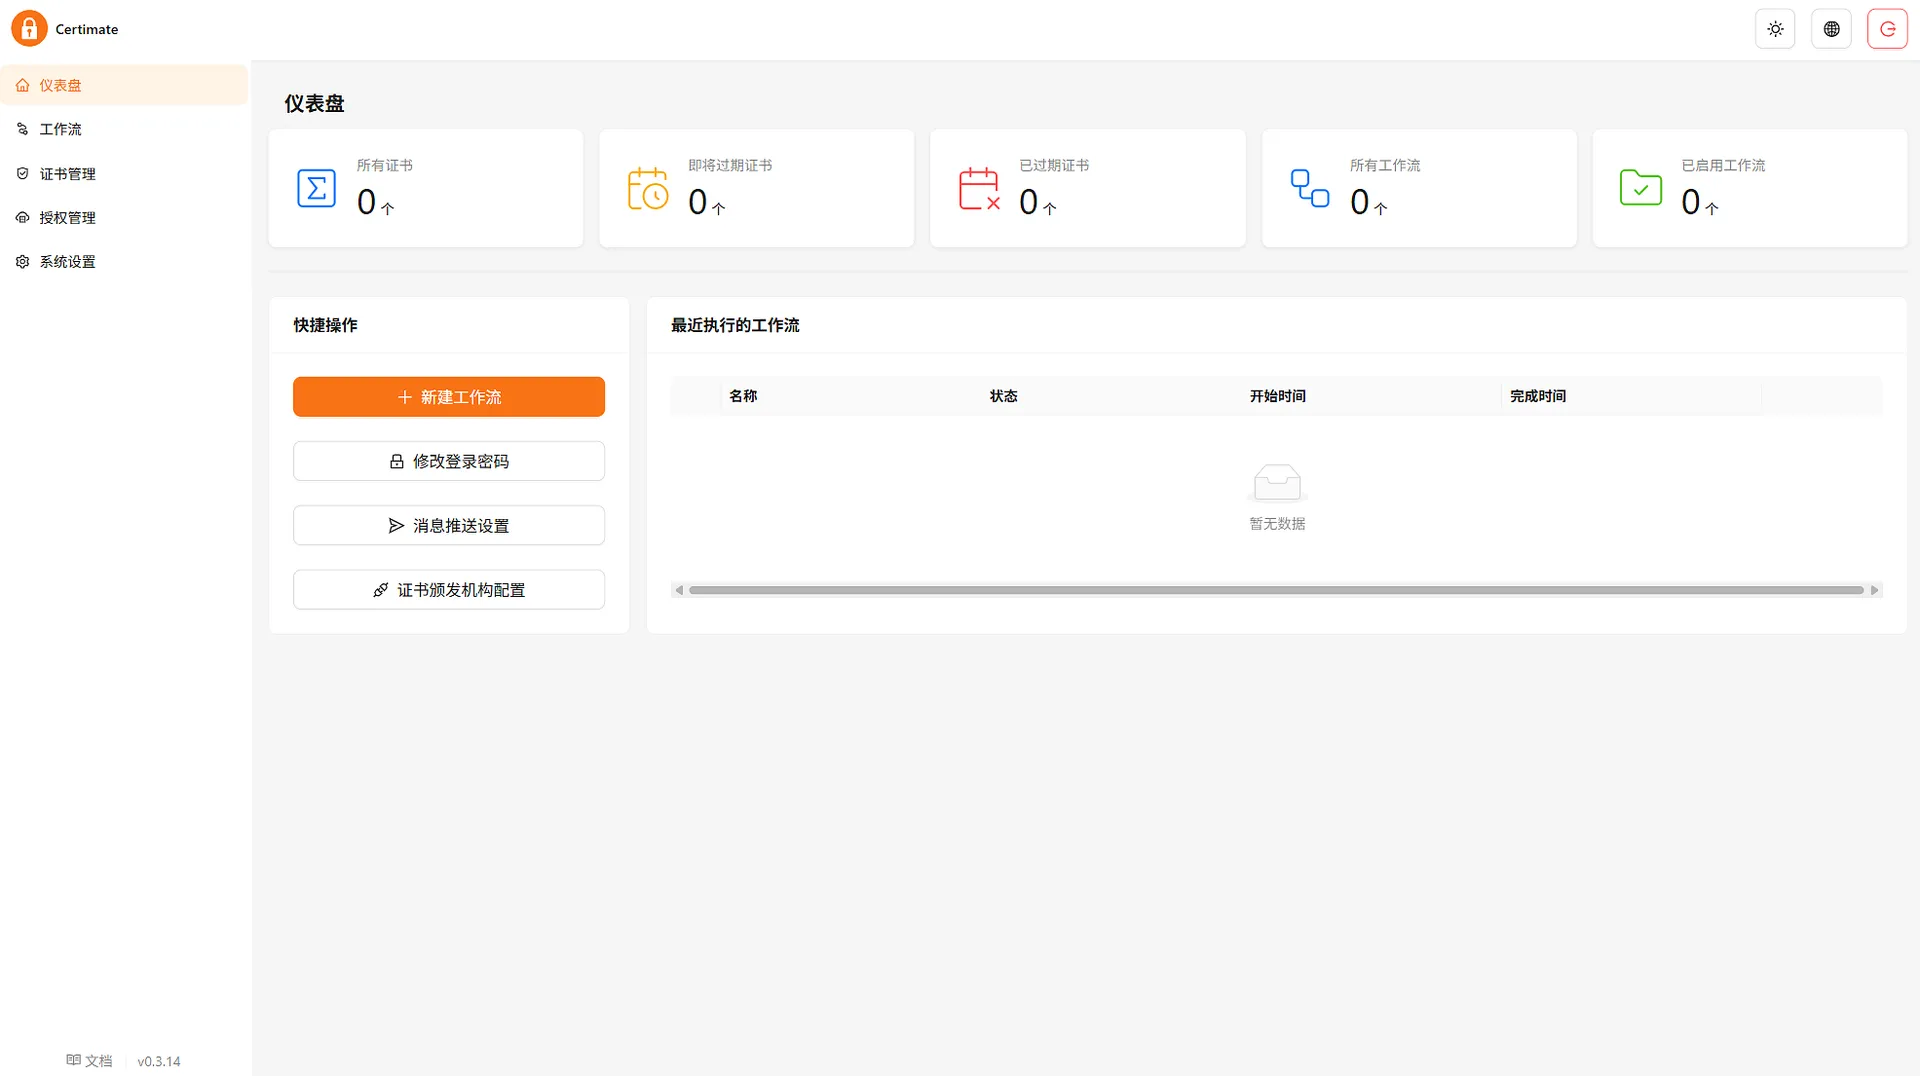Open 修改登录密码
This screenshot has height=1076, width=1920.
click(x=448, y=460)
